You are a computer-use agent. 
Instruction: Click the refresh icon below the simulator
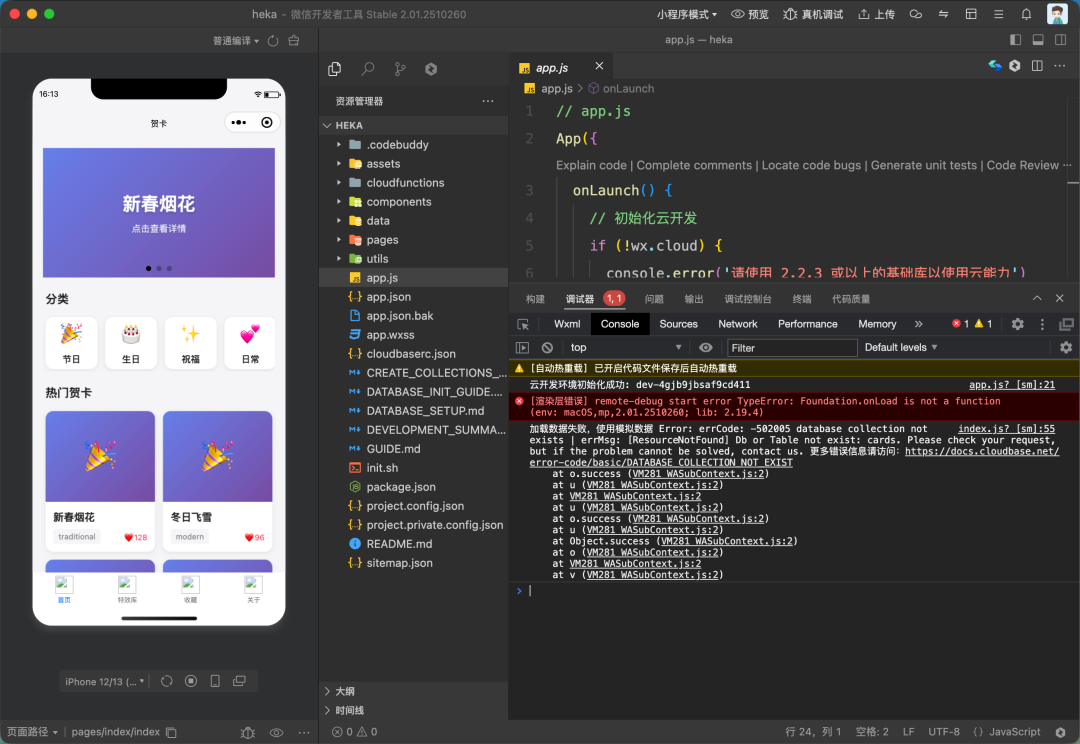pos(167,681)
